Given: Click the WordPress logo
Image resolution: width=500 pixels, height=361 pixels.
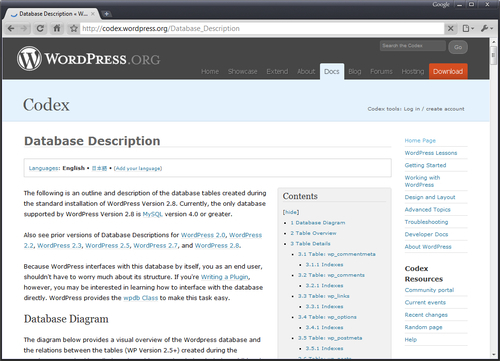Looking at the screenshot, I should pos(29,59).
